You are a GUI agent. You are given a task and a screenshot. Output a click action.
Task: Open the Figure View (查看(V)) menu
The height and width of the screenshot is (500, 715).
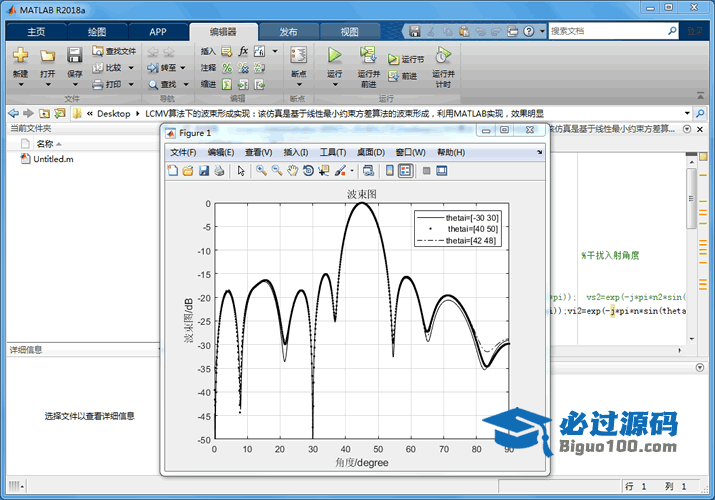tap(259, 152)
